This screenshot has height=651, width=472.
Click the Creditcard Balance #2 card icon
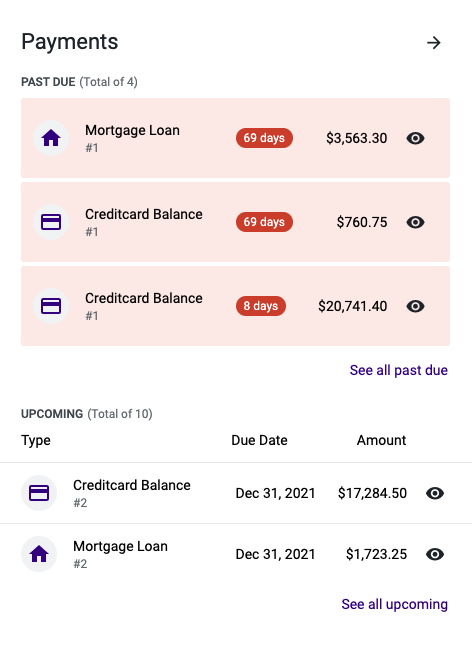[x=39, y=493]
